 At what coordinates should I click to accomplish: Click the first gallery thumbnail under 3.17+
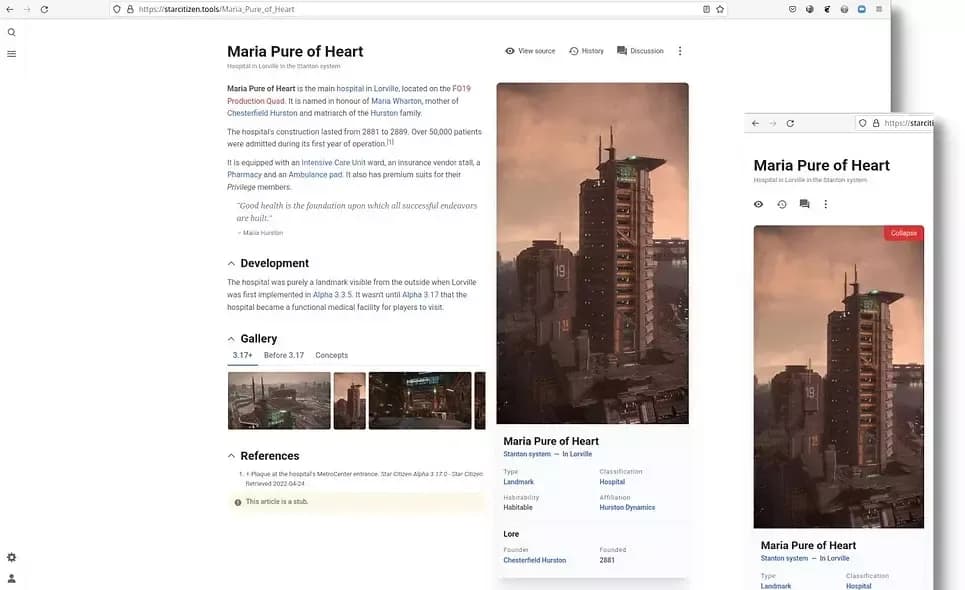pos(277,400)
